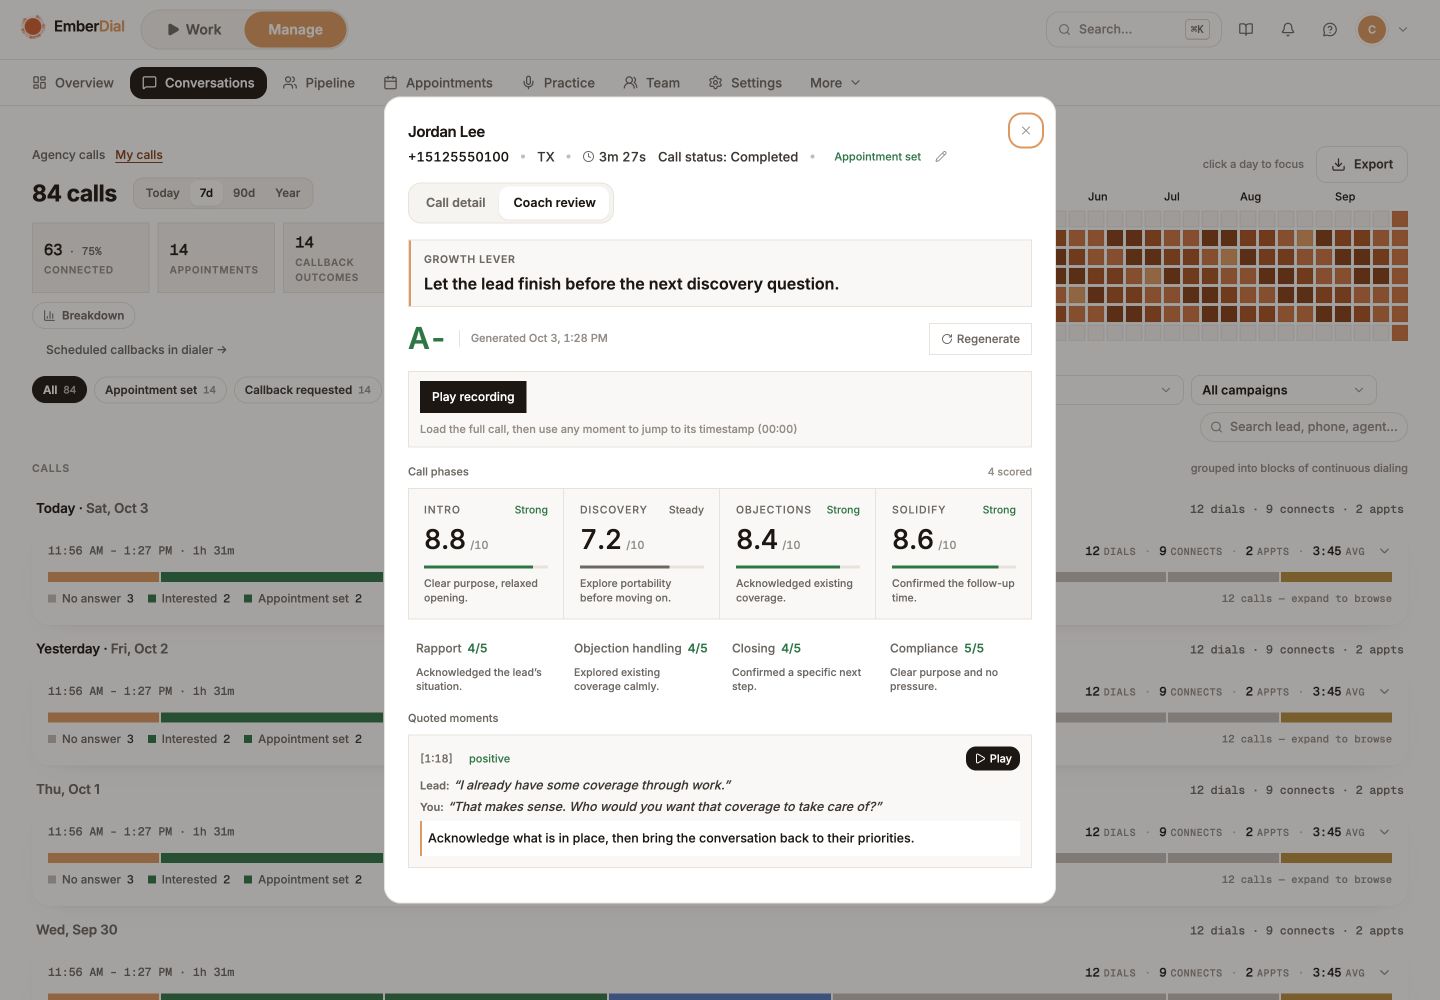Open the All campaigns dropdown
1440x1000 pixels.
pos(1283,390)
